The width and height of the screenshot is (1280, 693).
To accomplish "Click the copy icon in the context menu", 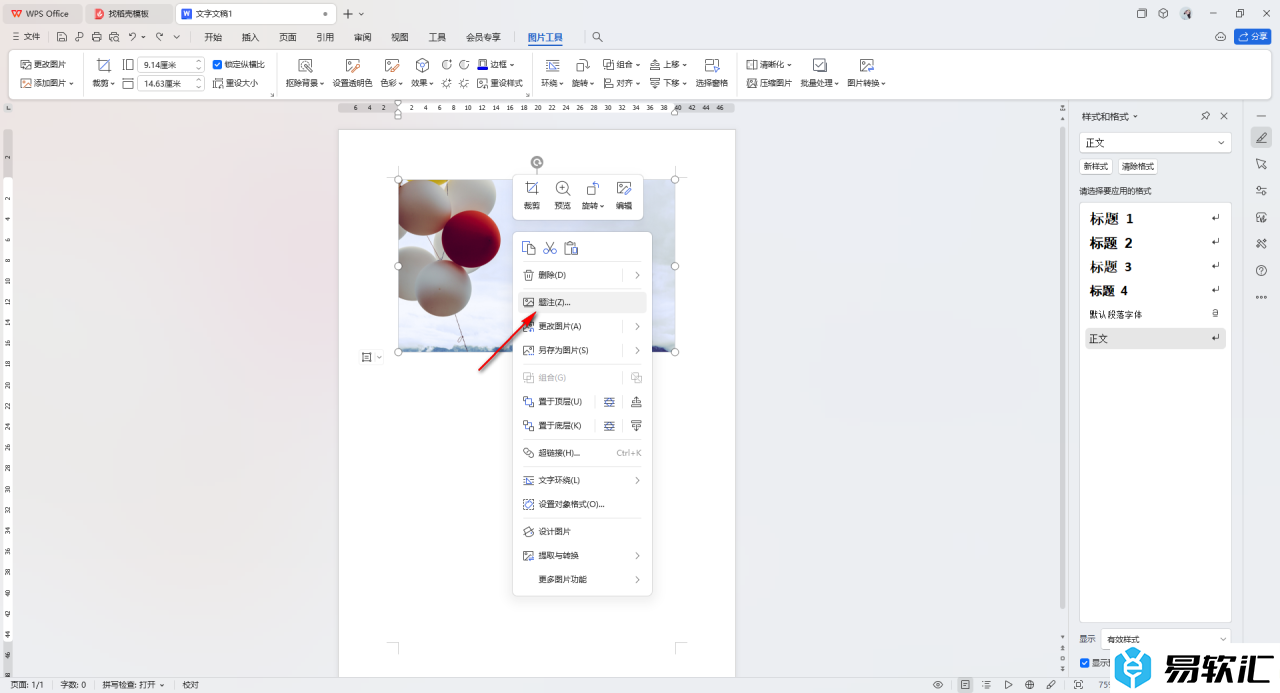I will coord(529,248).
